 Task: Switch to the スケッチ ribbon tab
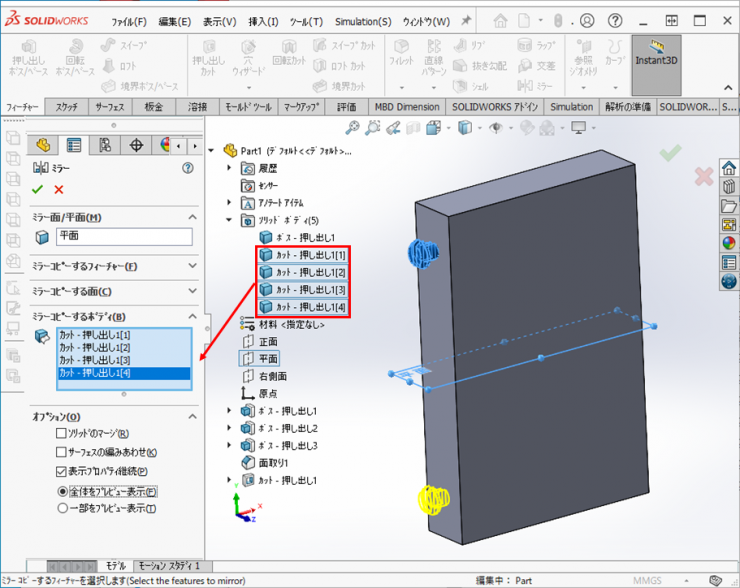click(67, 107)
